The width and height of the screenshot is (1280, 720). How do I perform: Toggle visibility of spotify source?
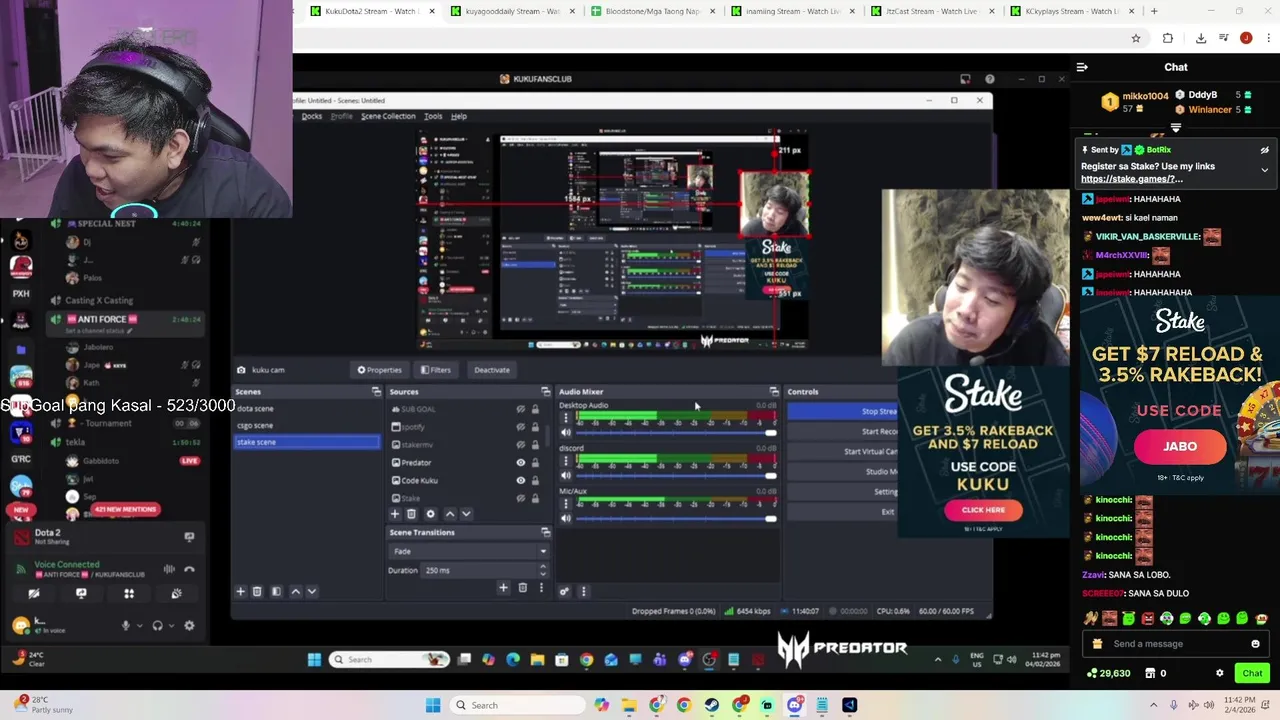tap(520, 427)
